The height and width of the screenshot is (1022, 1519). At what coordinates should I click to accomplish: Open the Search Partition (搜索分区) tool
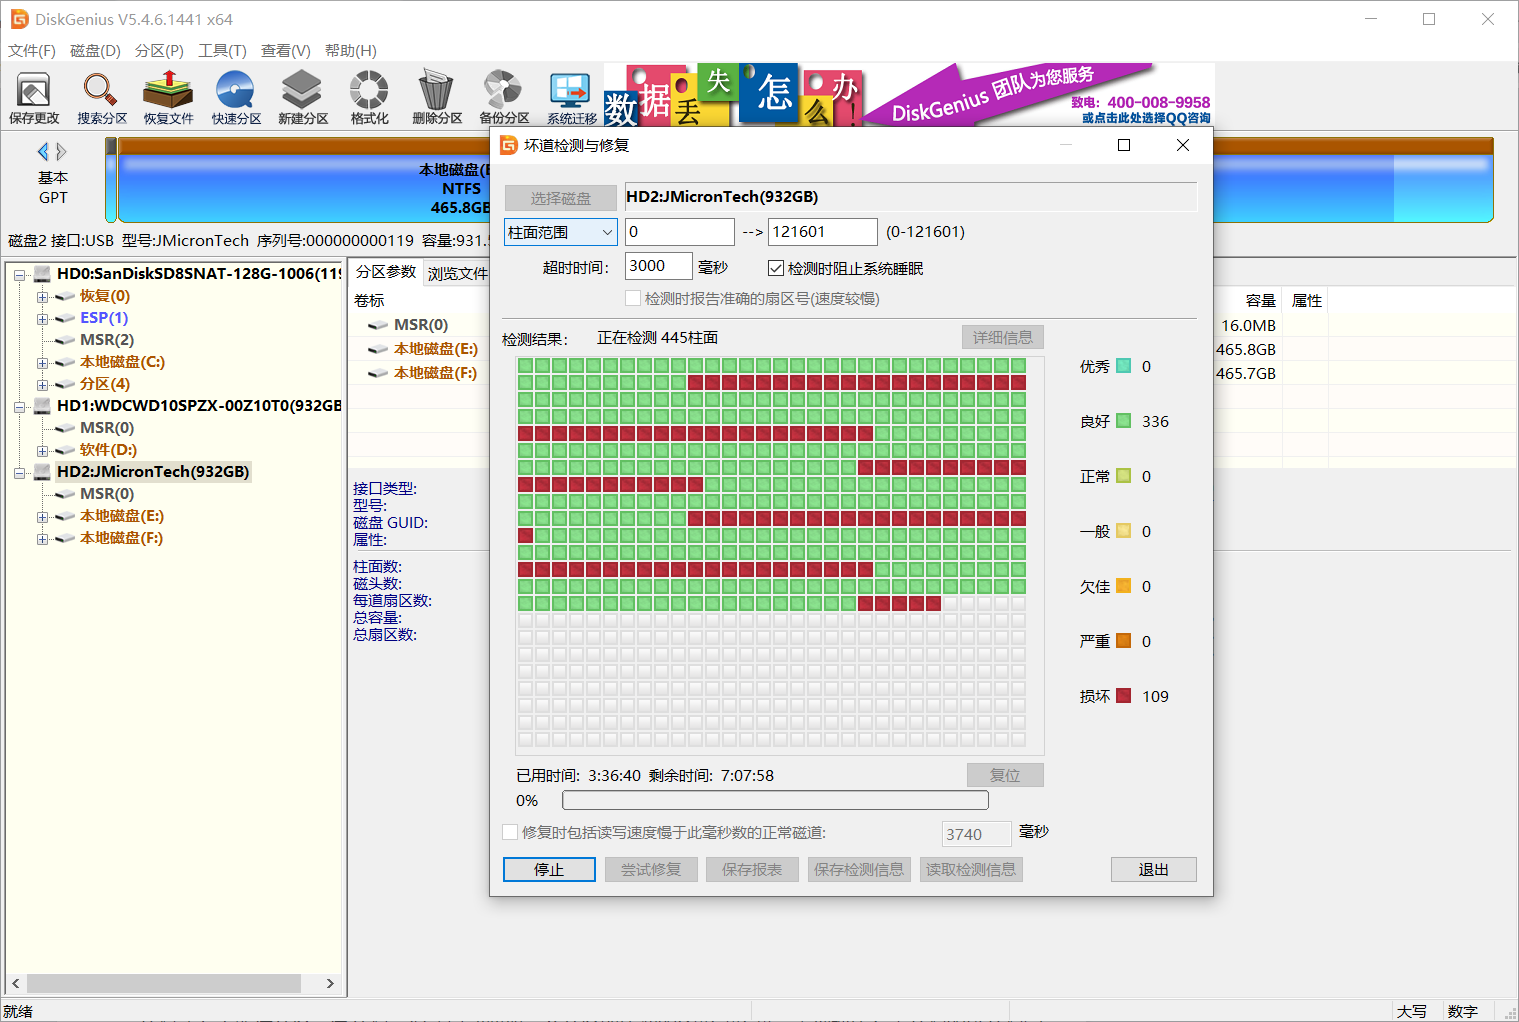pyautogui.click(x=101, y=98)
